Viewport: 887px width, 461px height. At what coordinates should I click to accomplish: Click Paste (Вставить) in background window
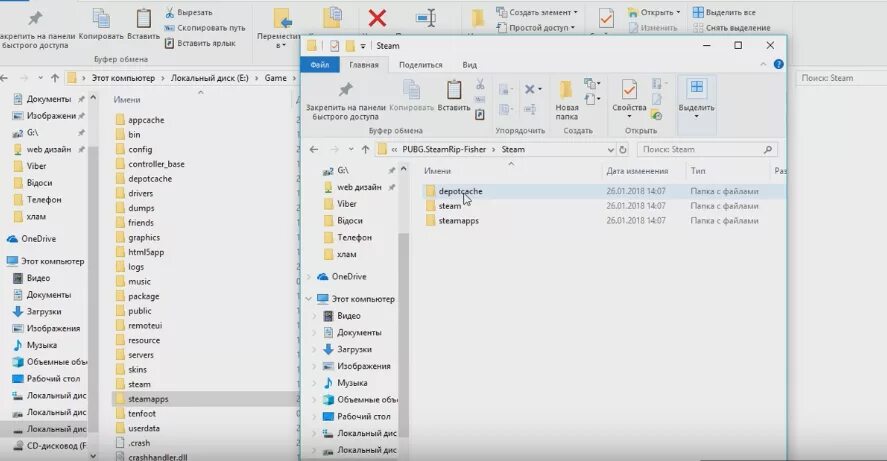(x=143, y=25)
